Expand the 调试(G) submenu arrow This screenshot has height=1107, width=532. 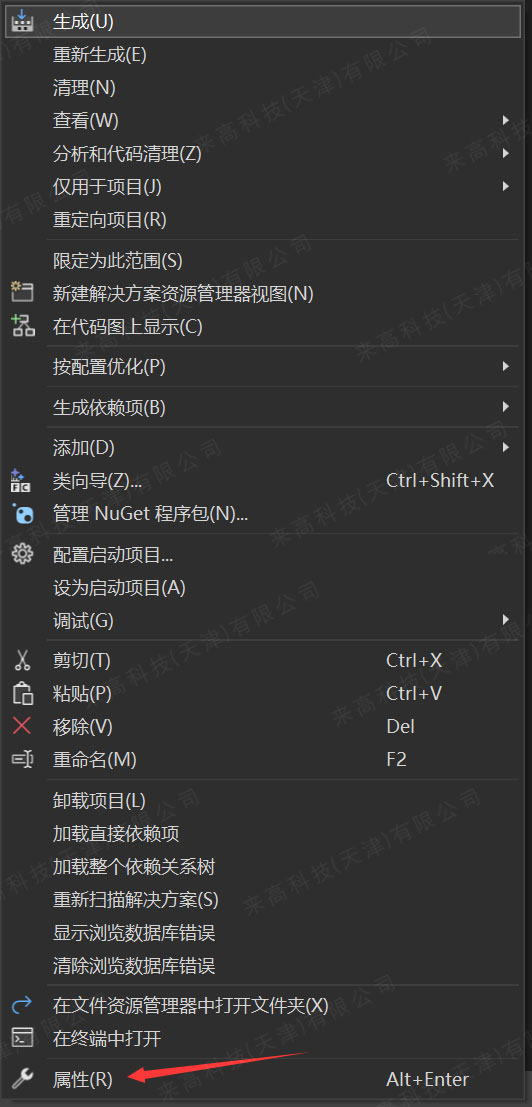[x=506, y=620]
